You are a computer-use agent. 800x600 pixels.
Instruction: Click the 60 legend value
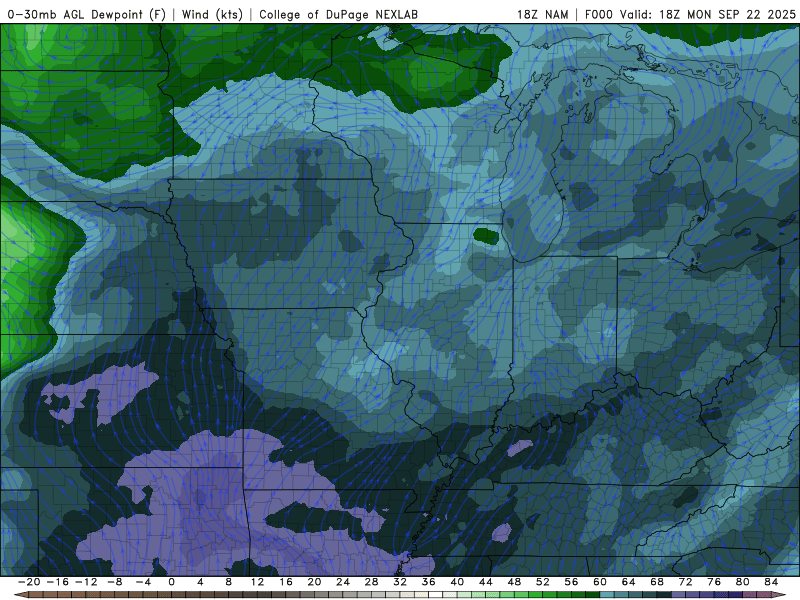(600, 582)
